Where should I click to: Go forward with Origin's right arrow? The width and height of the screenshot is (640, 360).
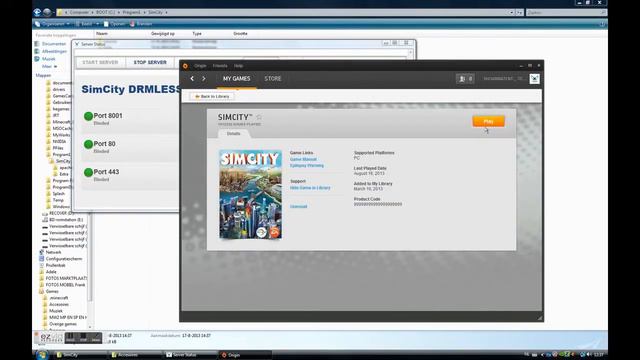tap(204, 78)
